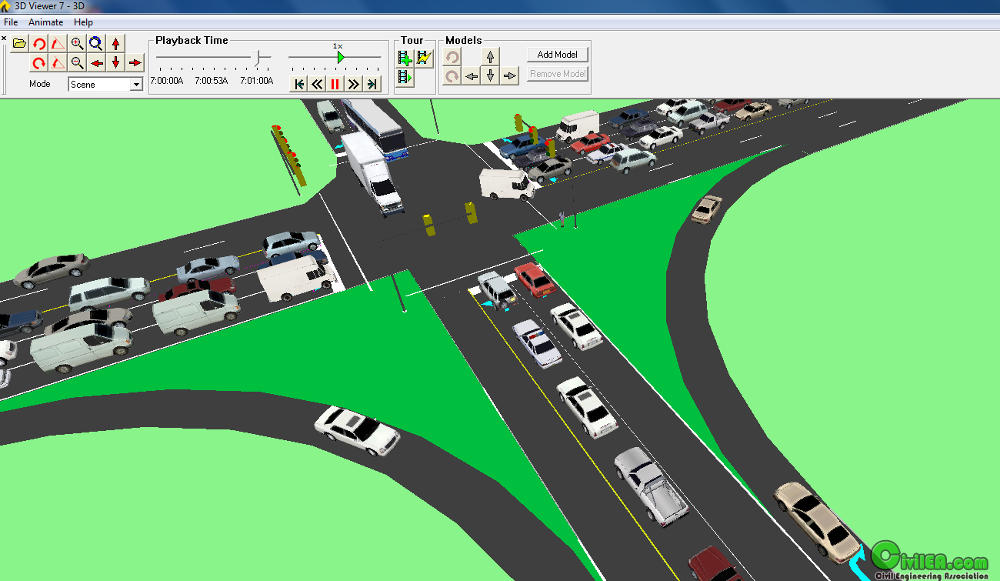1000x581 pixels.
Task: Open the File menu
Action: [x=11, y=21]
